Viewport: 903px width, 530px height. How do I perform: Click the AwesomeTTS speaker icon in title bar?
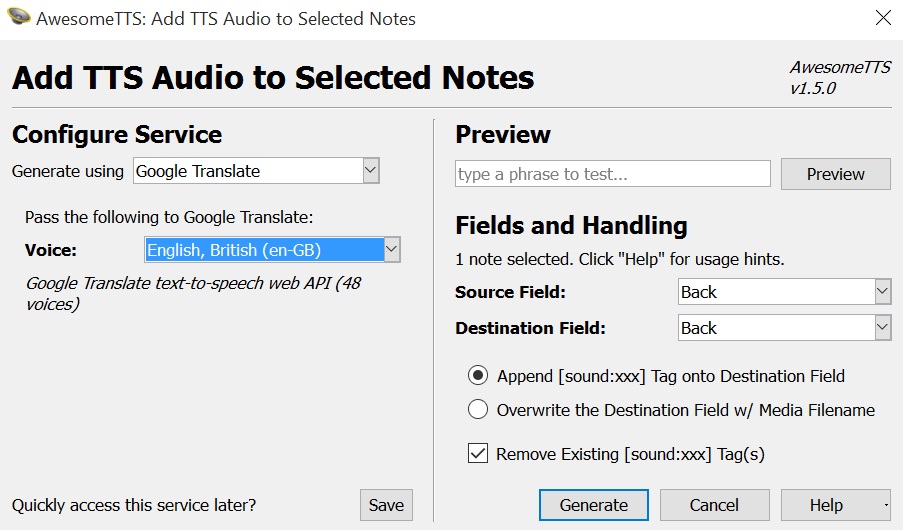coord(19,17)
